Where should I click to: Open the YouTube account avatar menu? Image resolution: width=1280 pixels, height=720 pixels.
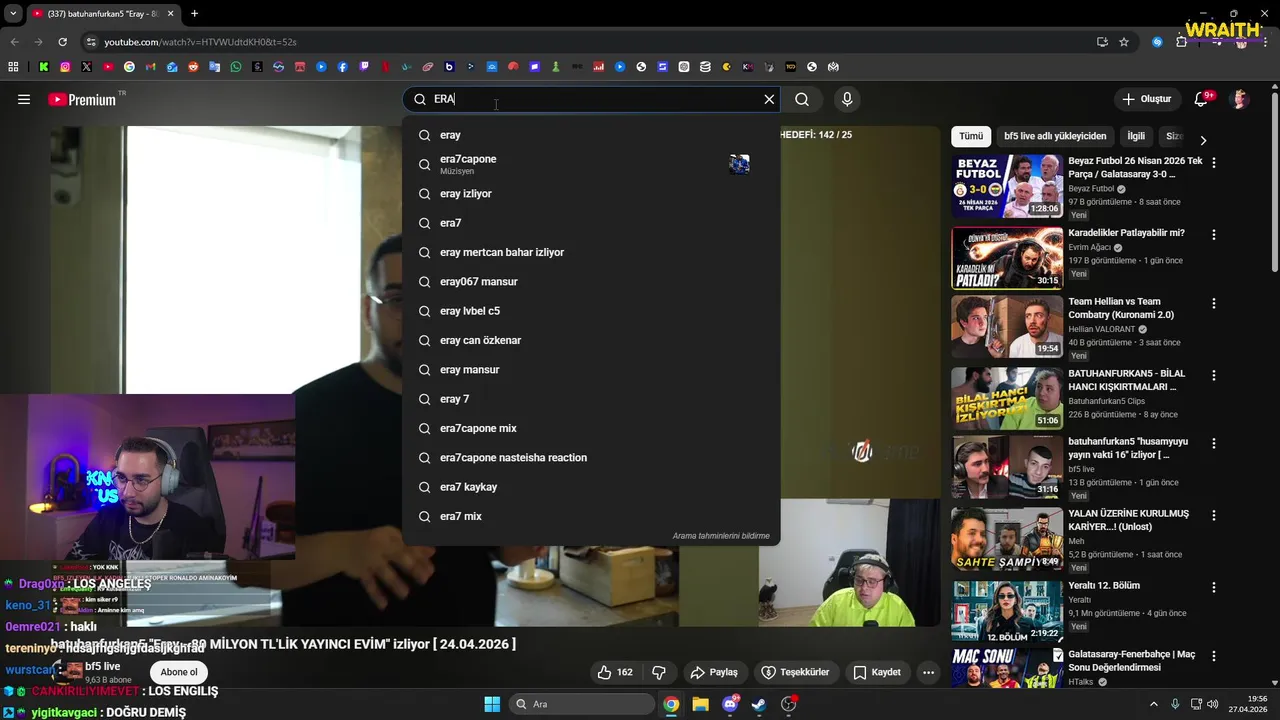click(x=1240, y=99)
